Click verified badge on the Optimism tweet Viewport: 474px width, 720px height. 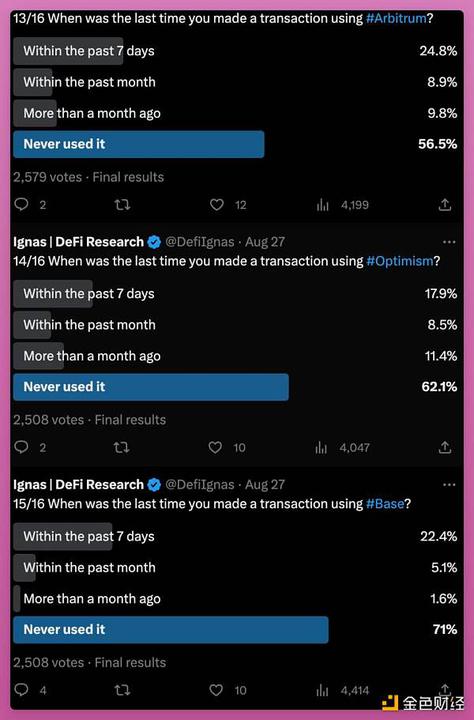coord(154,242)
